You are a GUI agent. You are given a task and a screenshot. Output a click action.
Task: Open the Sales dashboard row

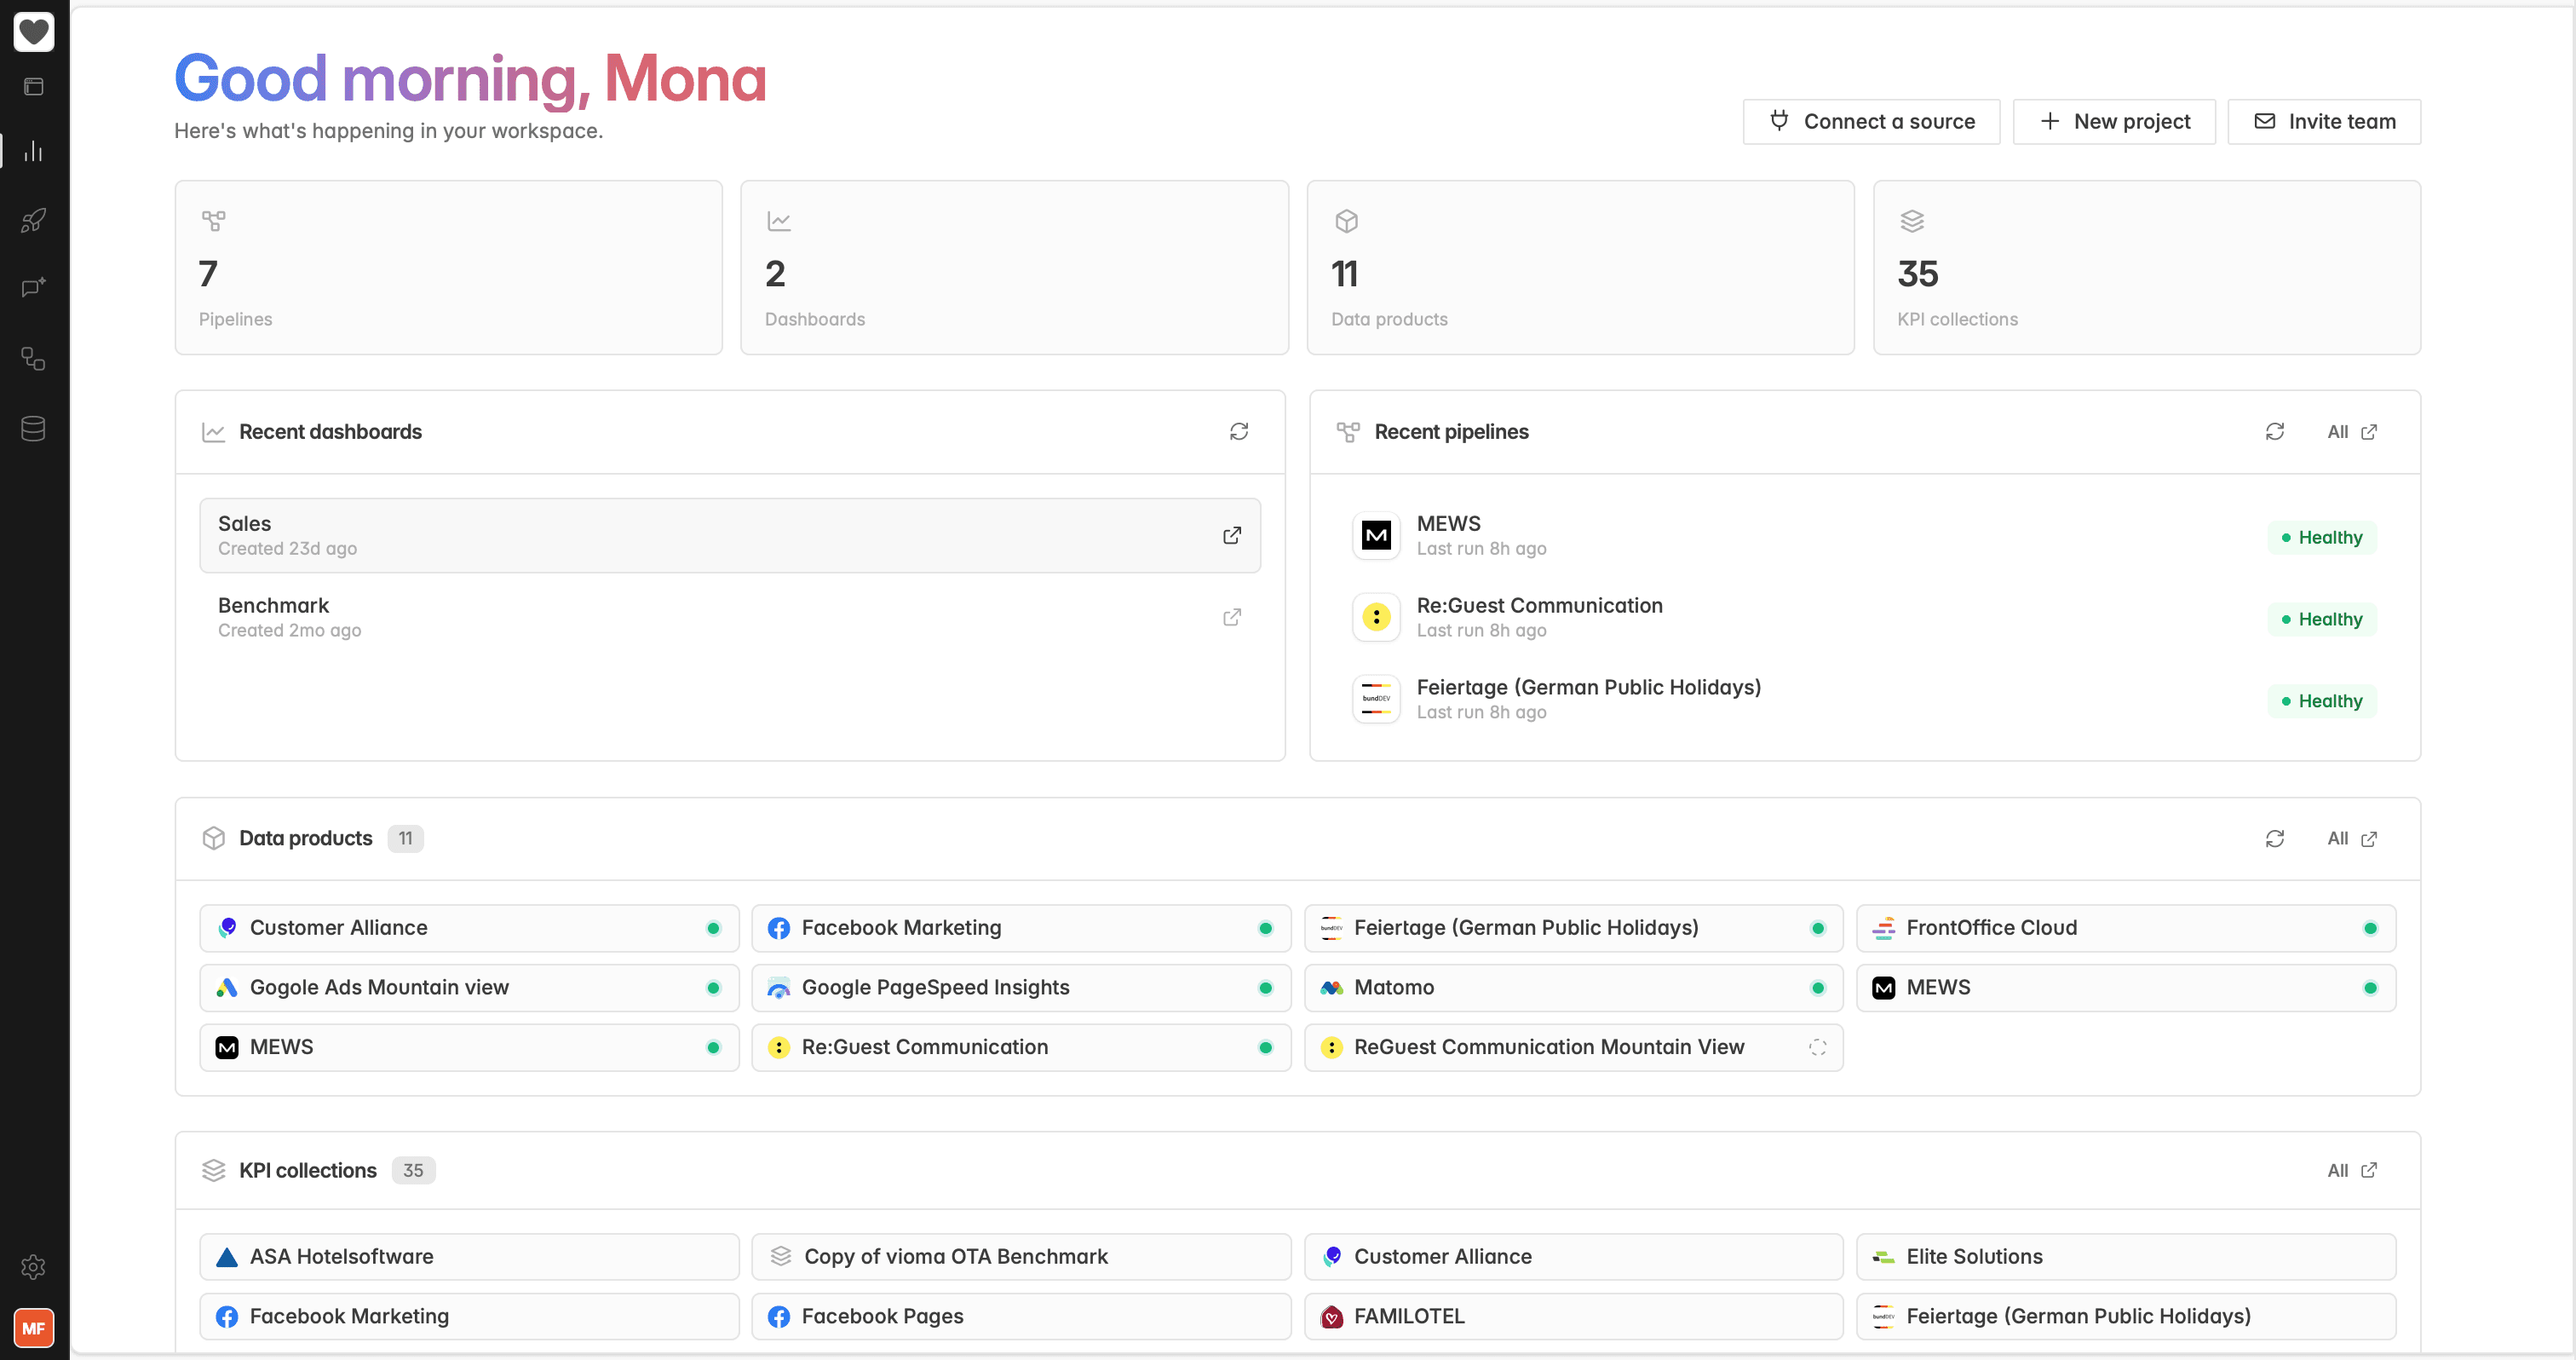click(730, 536)
